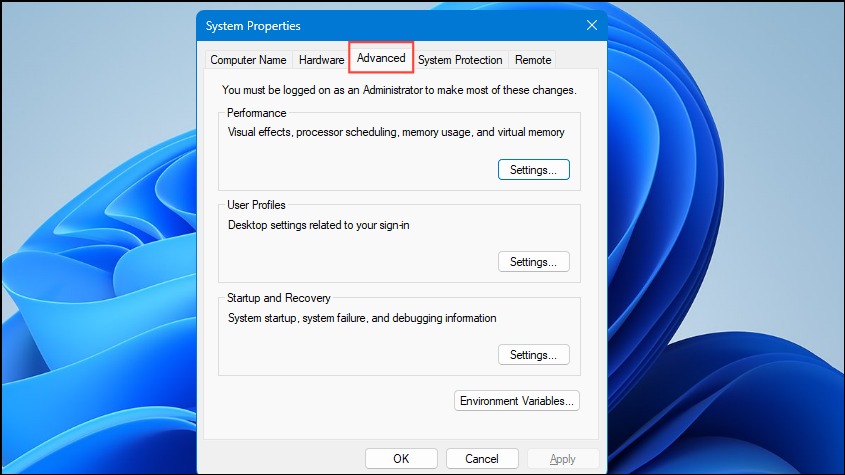The width and height of the screenshot is (845, 475).
Task: Open the Remote tab
Action: (532, 60)
